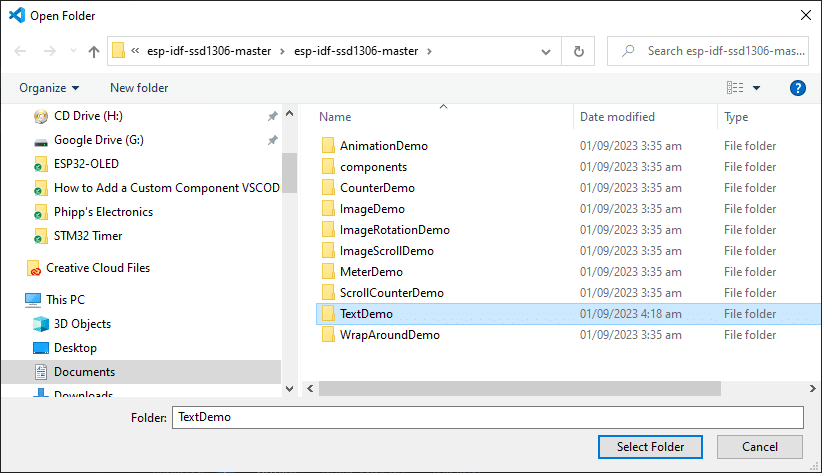
Task: Open the Organize dropdown menu
Action: click(x=49, y=88)
